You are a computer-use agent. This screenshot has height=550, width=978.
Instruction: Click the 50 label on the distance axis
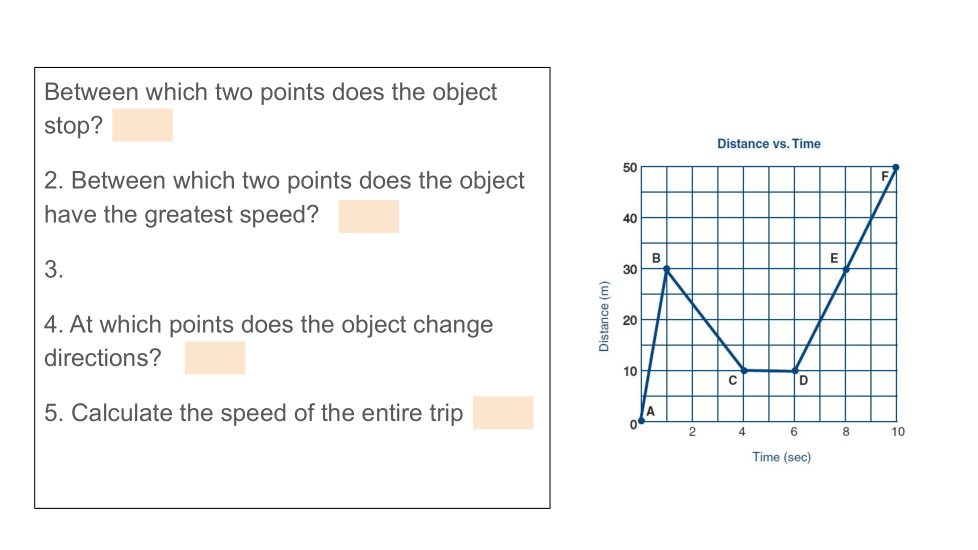628,167
